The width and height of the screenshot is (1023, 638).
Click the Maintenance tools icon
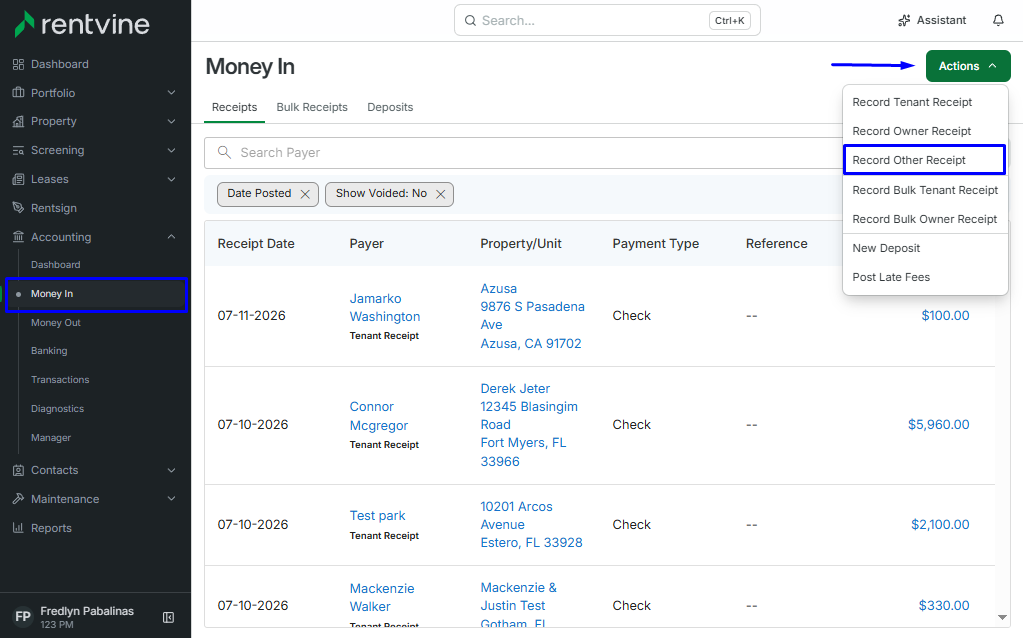[18, 498]
